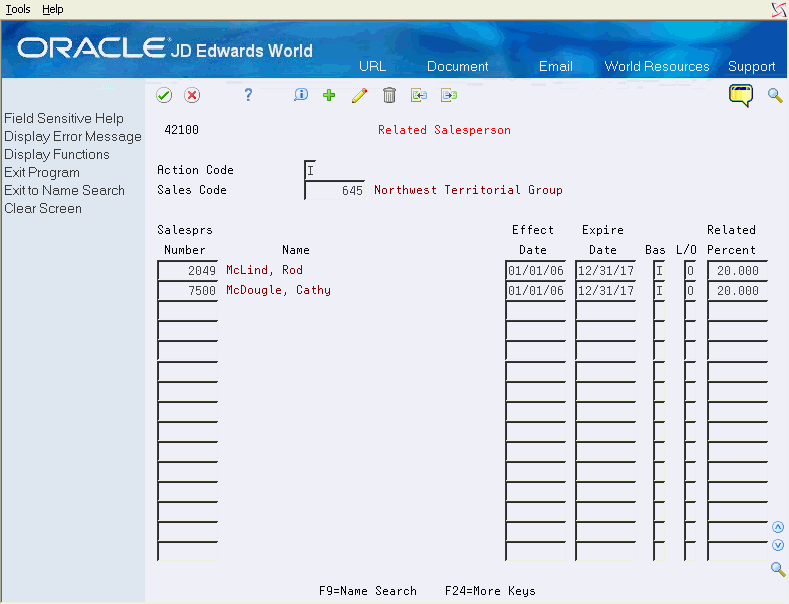This screenshot has width=789, height=604.
Task: Click the export arrow icon in toolbar
Action: (x=449, y=95)
